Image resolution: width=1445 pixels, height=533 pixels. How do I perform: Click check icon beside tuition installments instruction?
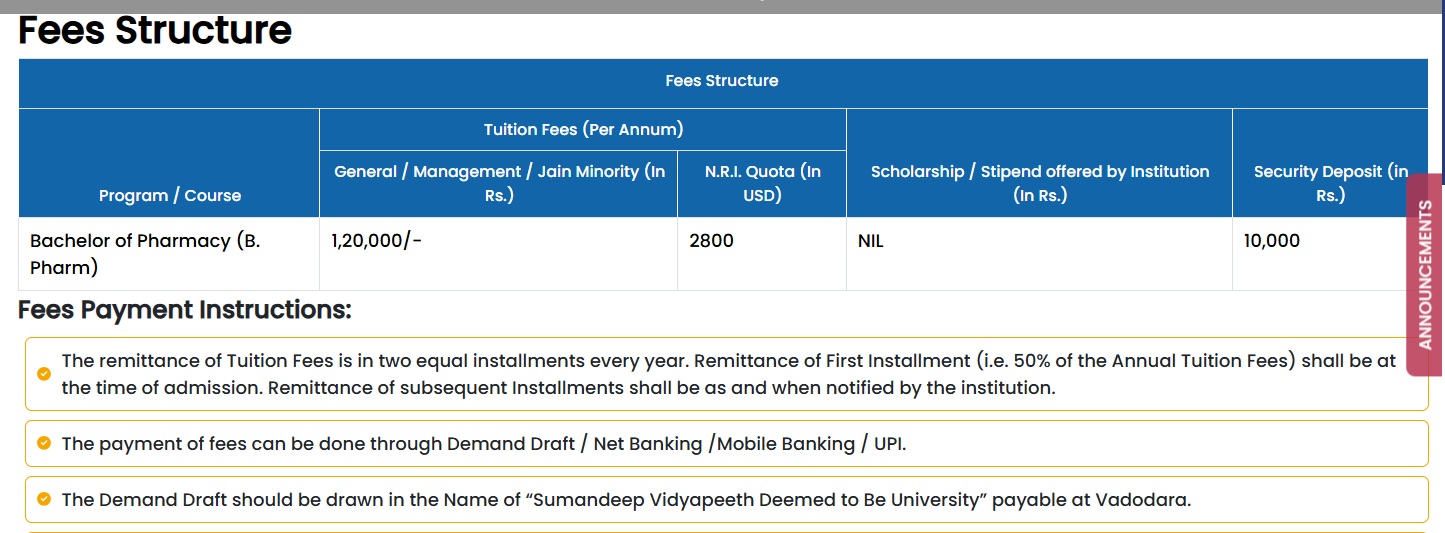(44, 374)
